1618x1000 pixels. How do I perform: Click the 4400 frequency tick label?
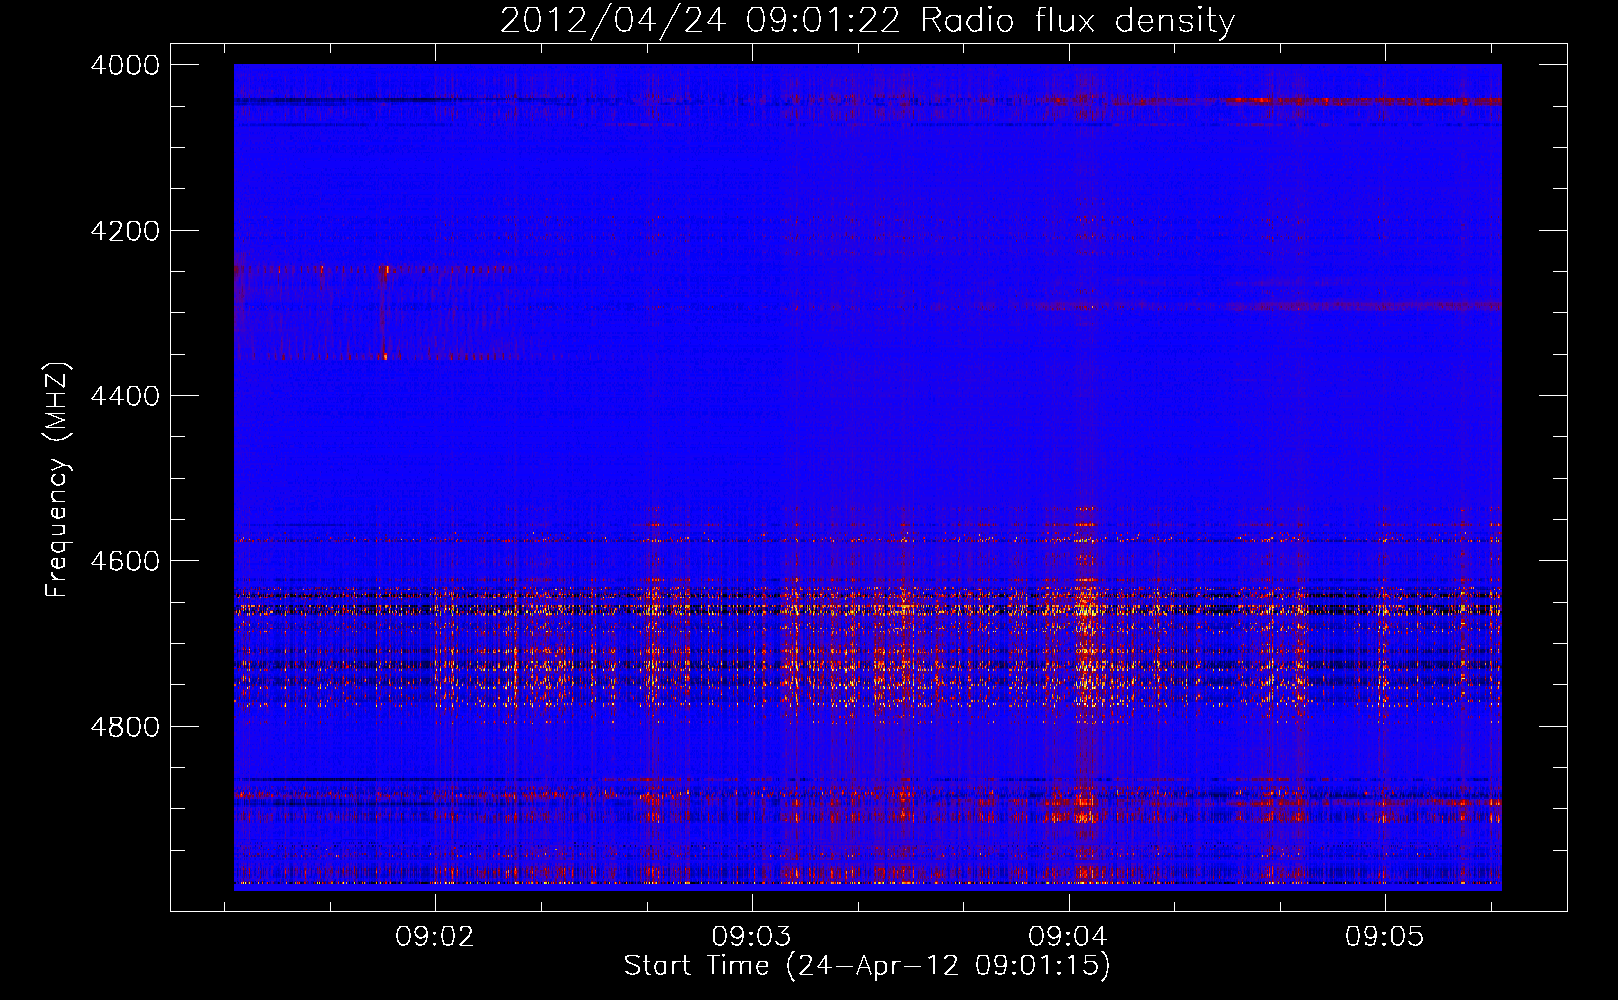(x=125, y=396)
